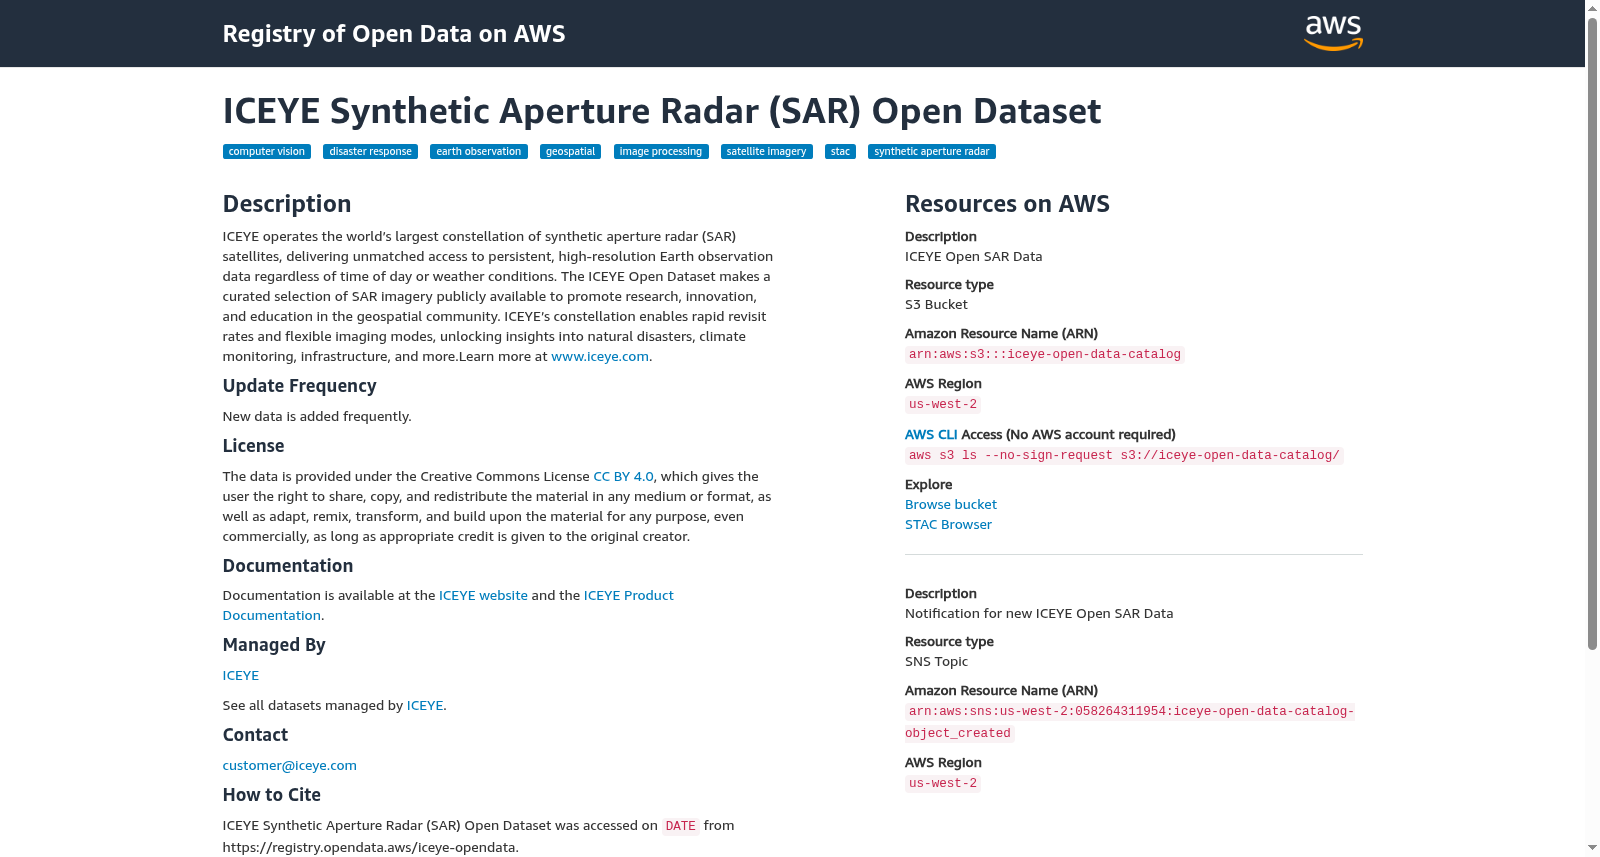Click the registry.opendata.aws citation URL text
The image size is (1600, 857).
click(x=370, y=848)
